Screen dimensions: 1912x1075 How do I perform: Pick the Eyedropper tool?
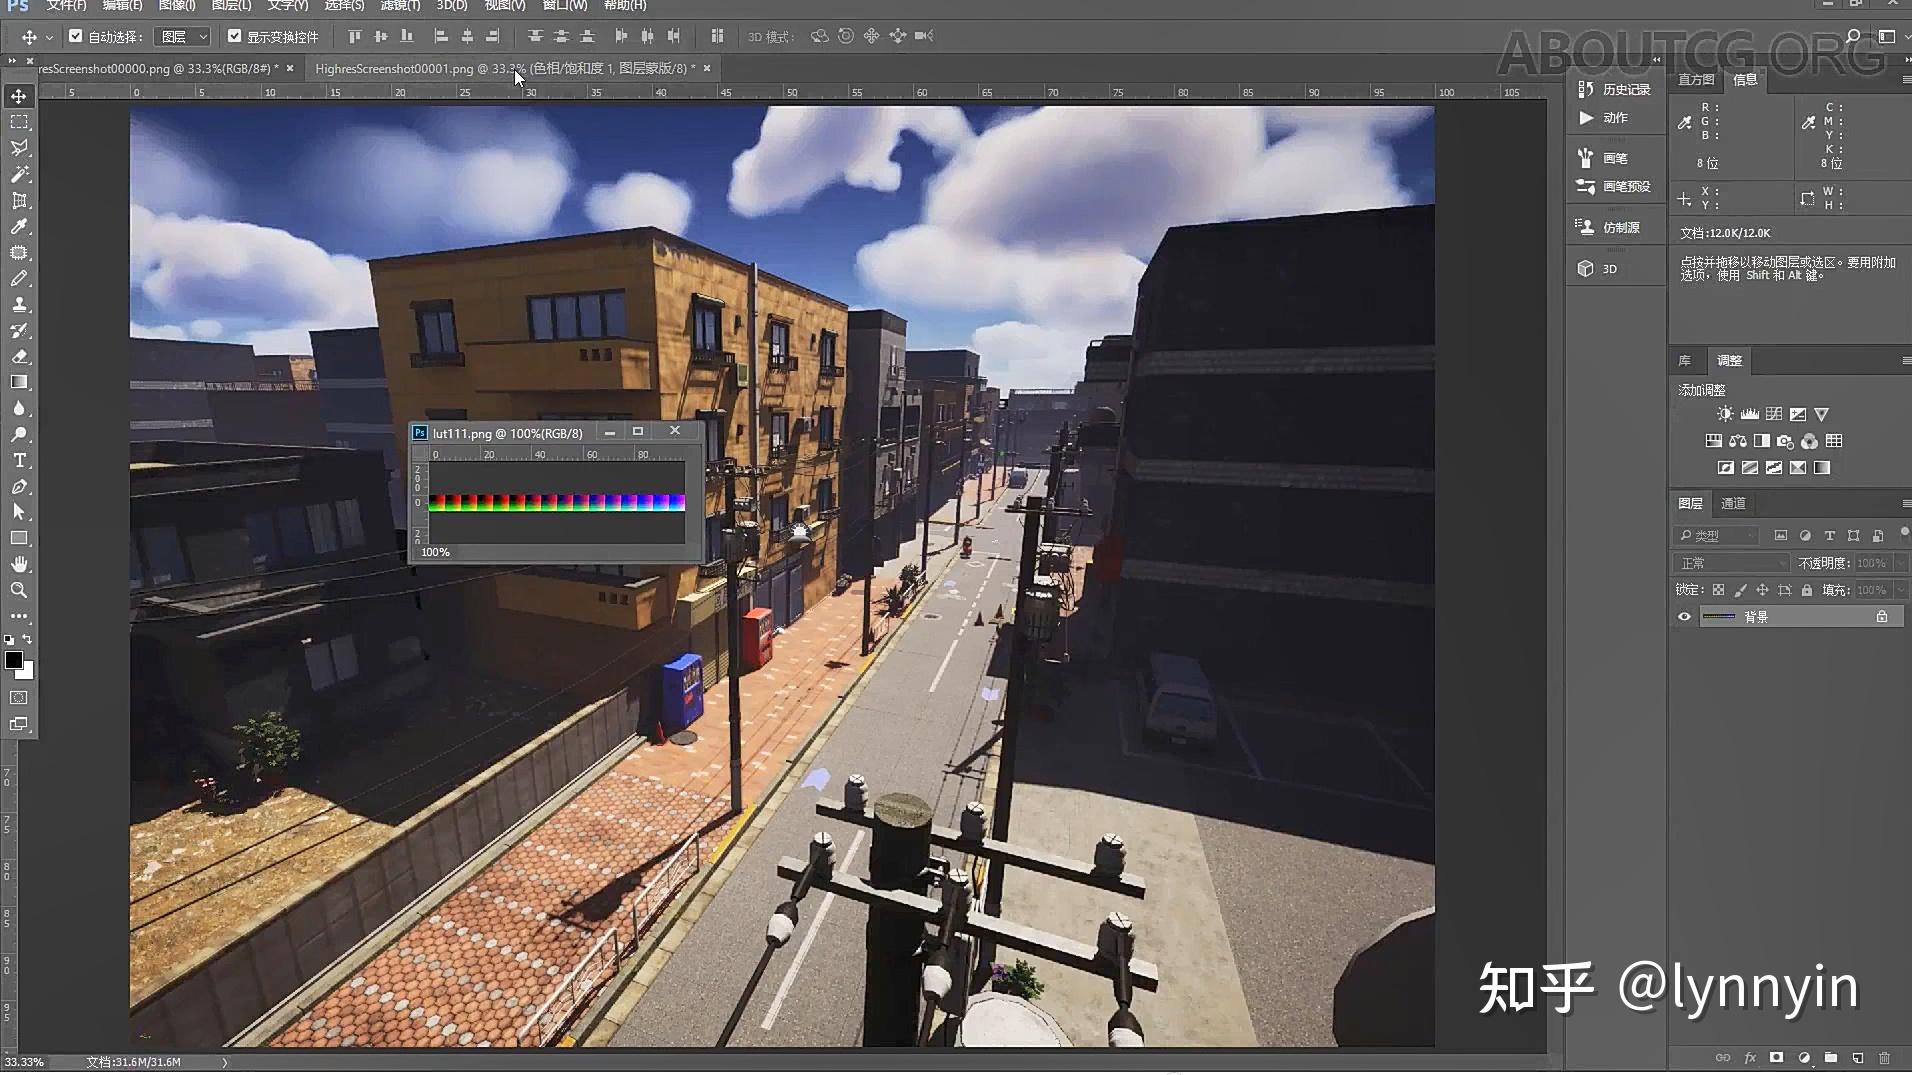[x=19, y=227]
